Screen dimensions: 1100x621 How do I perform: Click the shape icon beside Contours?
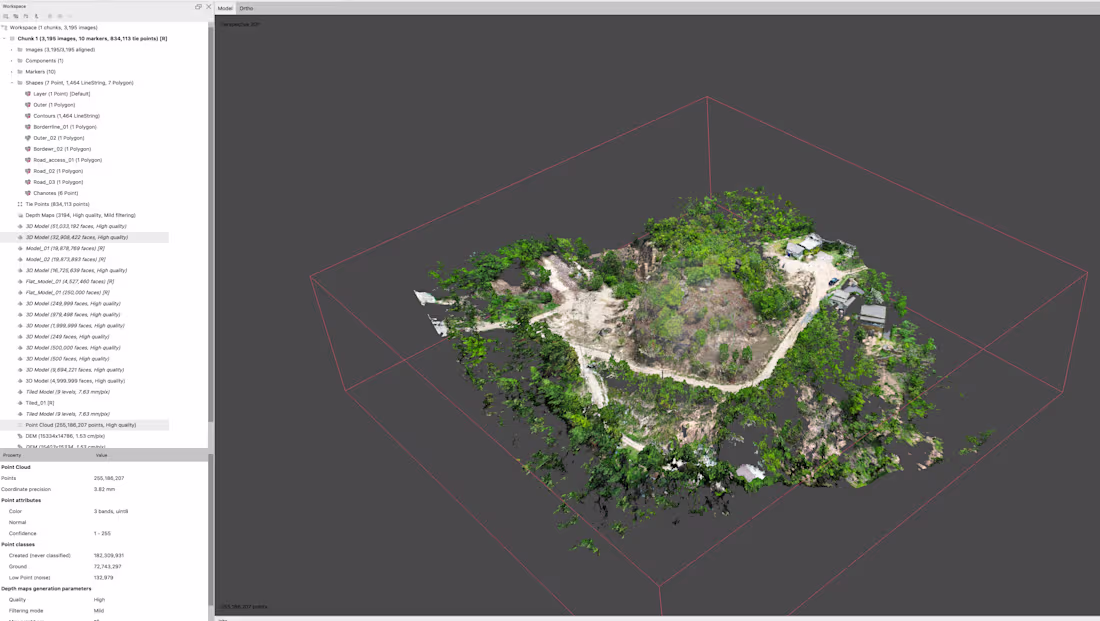pos(27,116)
